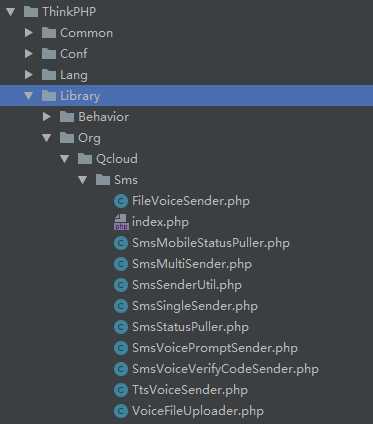Select SmsMobileStatusPuller.php in the tree
The width and height of the screenshot is (373, 424).
coord(211,243)
